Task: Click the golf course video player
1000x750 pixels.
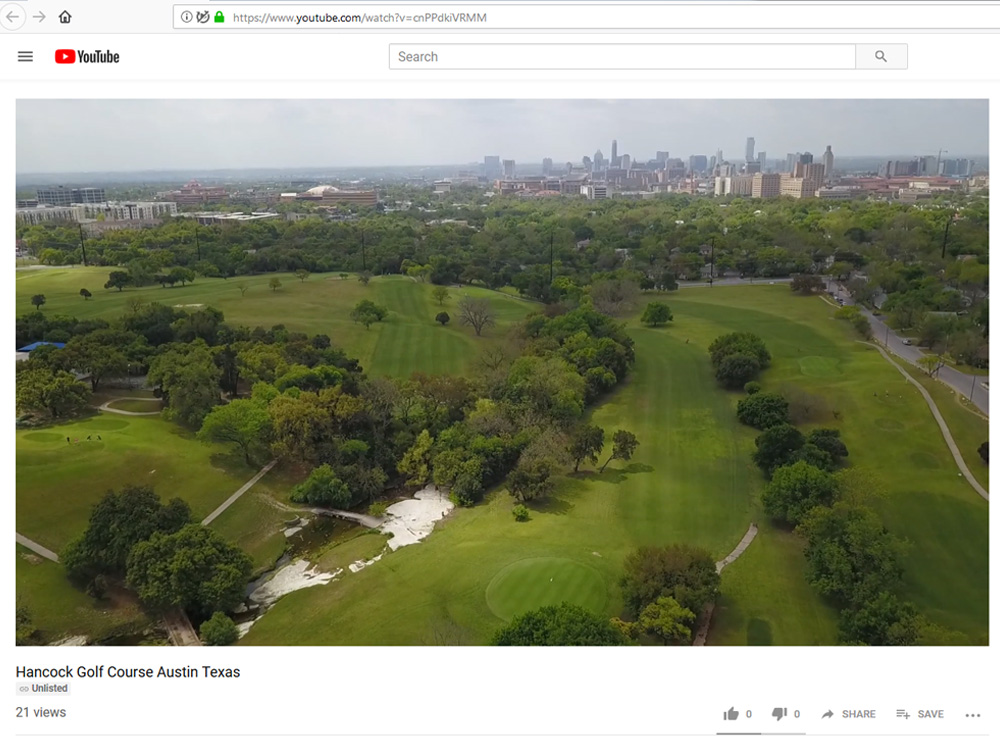Action: tap(502, 372)
